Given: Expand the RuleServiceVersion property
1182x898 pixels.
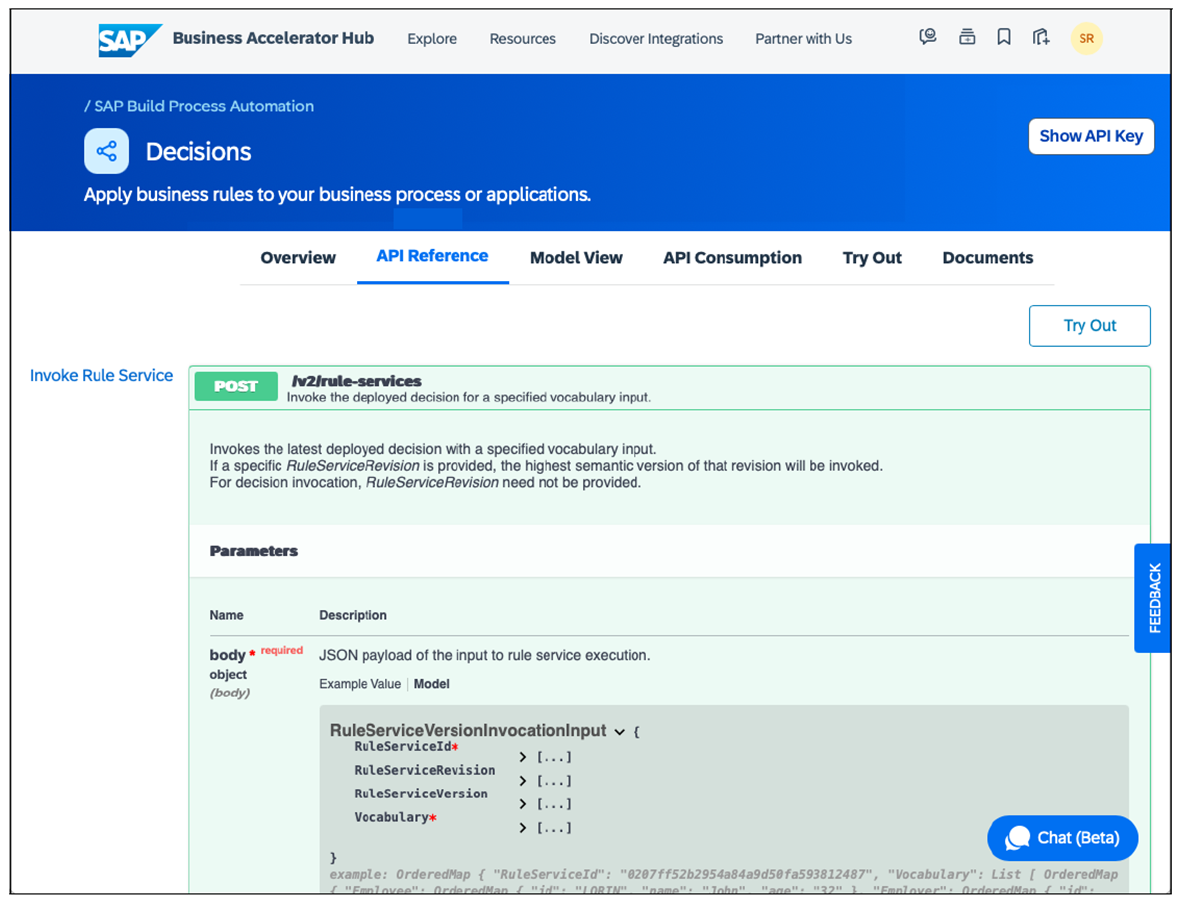Looking at the screenshot, I should 523,805.
